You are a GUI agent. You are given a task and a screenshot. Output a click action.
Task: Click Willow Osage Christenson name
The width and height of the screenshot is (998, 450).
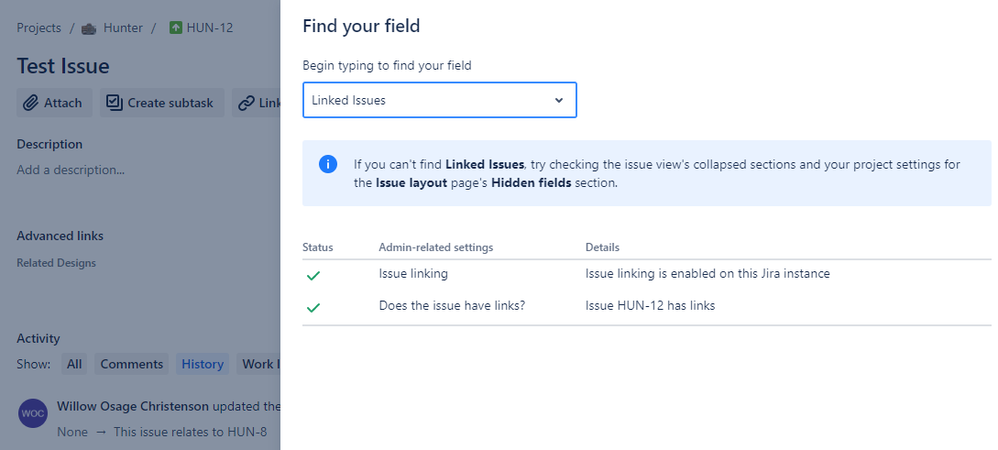pos(133,406)
